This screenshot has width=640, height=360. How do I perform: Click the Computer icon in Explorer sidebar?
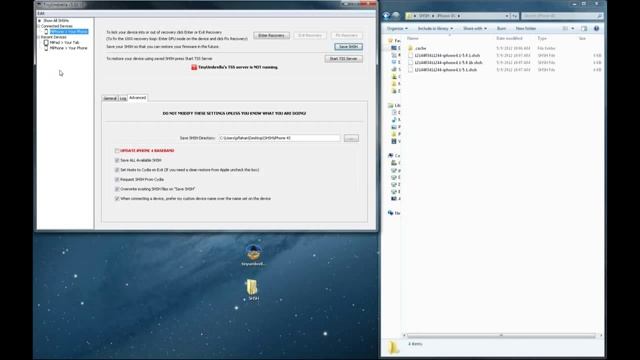391,156
